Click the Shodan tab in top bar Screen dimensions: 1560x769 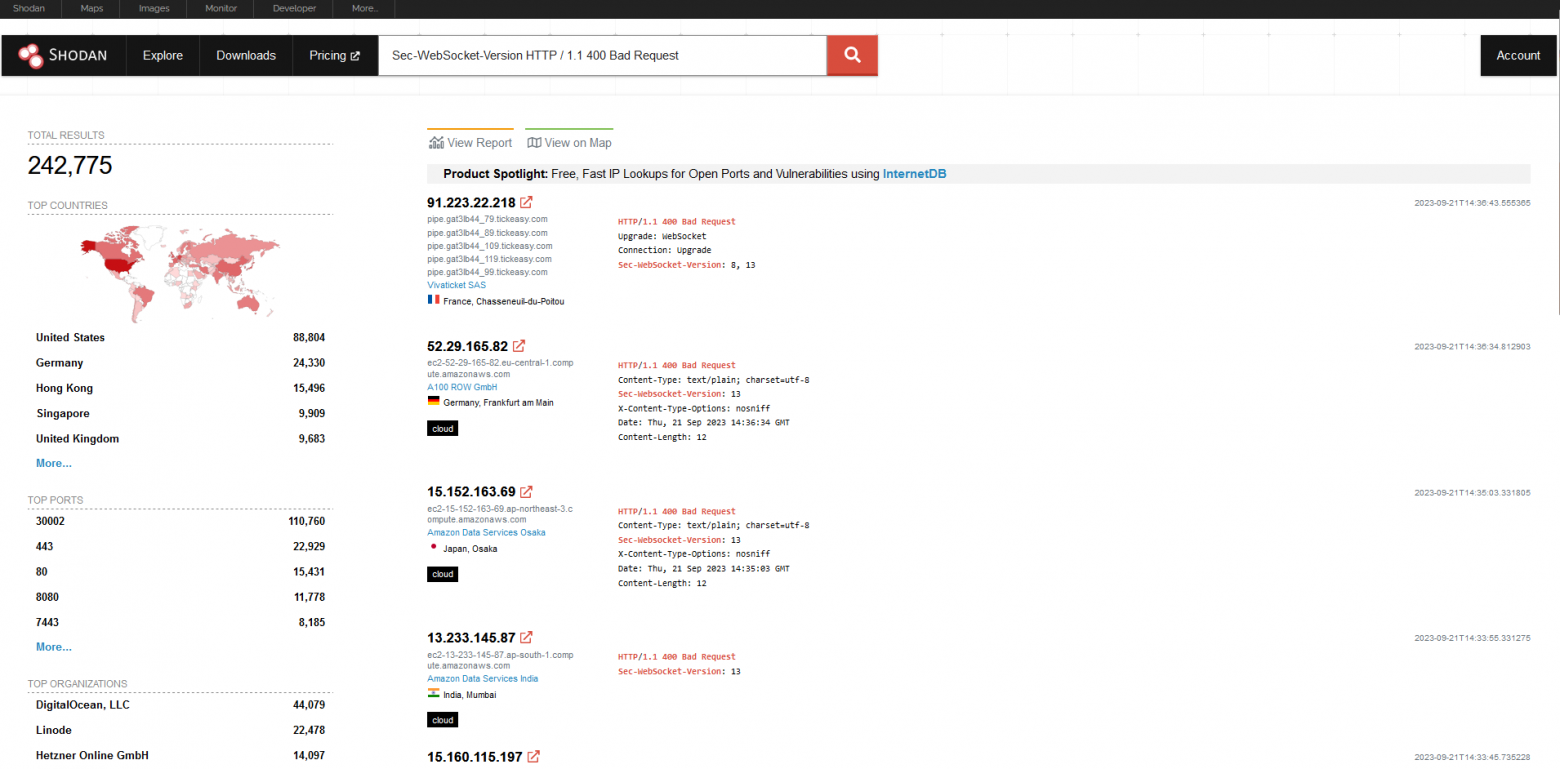click(x=29, y=8)
